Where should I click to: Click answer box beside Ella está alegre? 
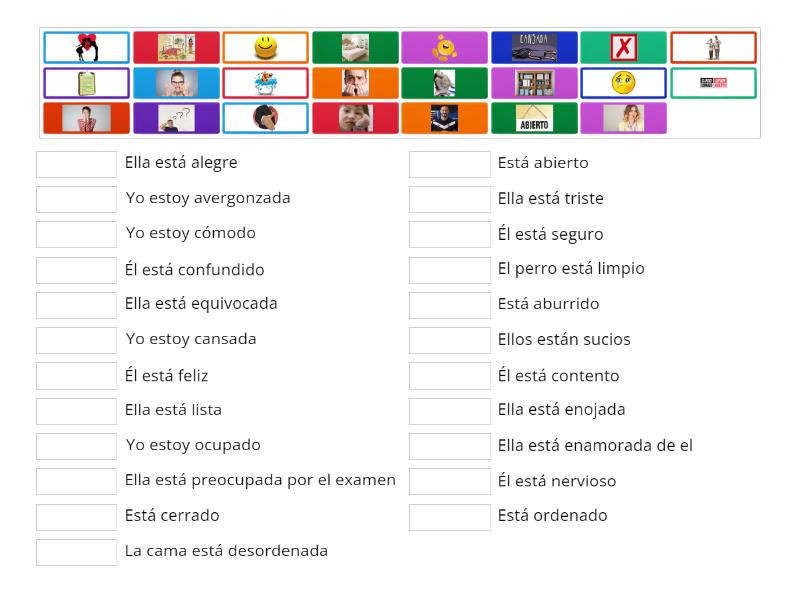click(77, 164)
